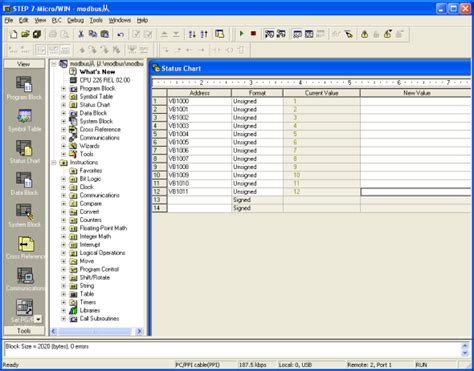Open the Debug menu
This screenshot has width=474, height=371.
75,20
